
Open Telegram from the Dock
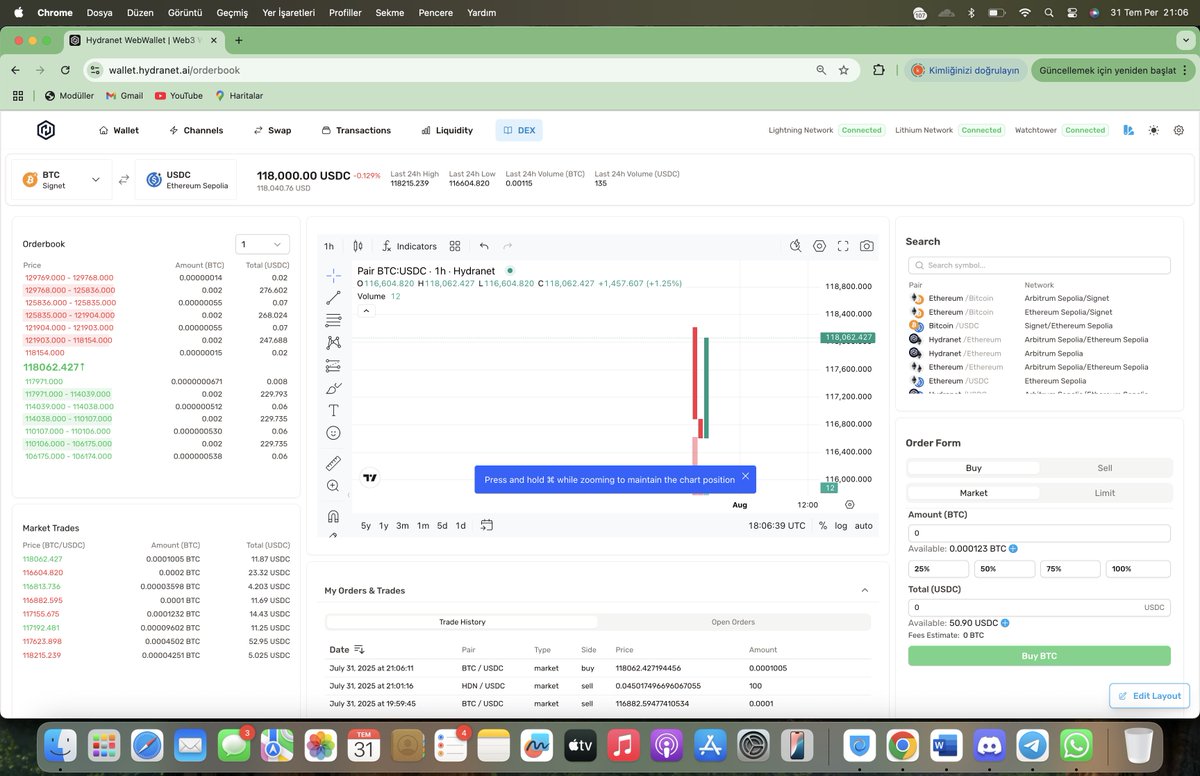pyautogui.click(x=1032, y=745)
